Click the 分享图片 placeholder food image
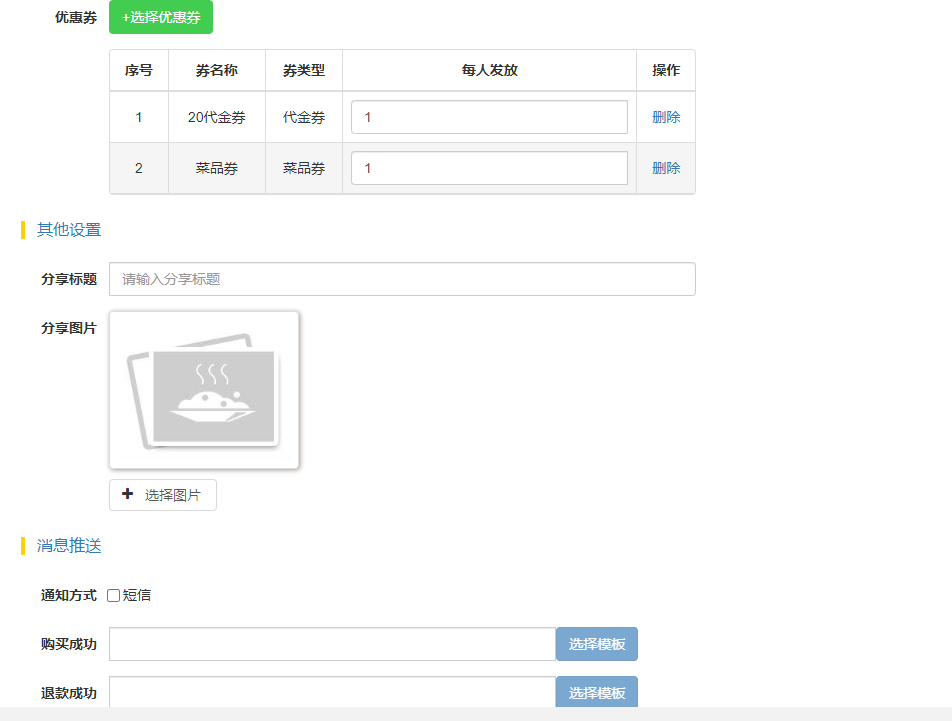 click(x=204, y=390)
